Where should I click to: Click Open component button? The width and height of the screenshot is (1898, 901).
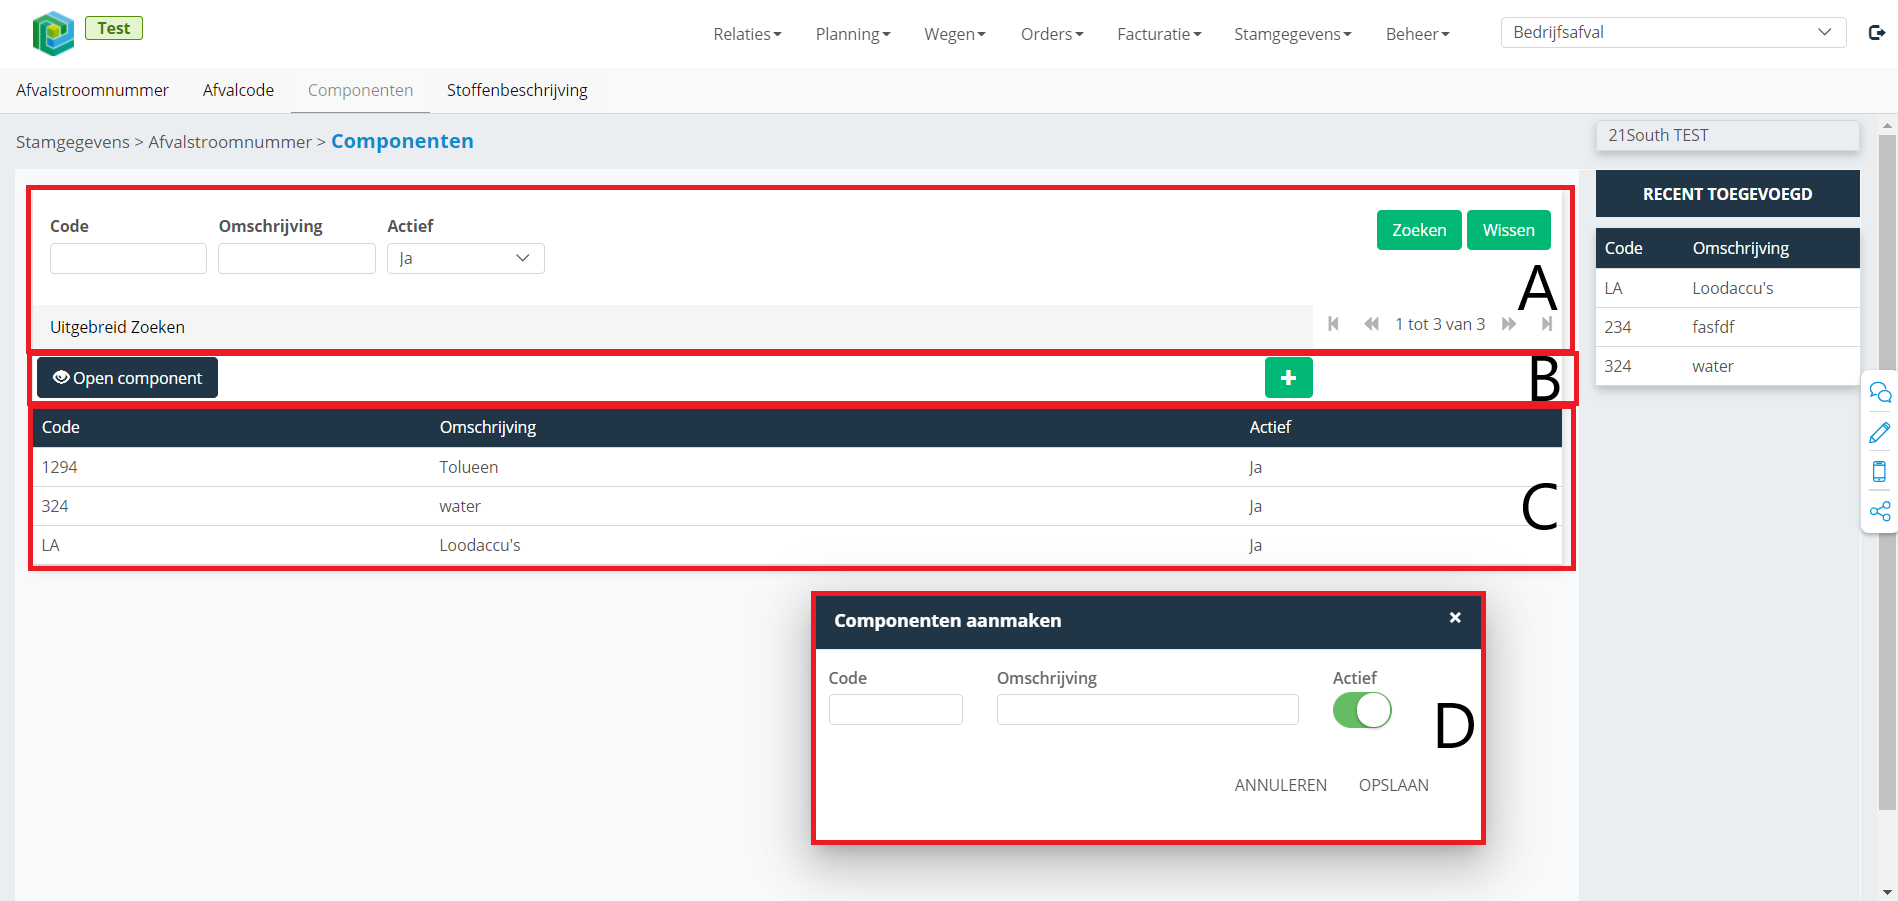pyautogui.click(x=127, y=378)
